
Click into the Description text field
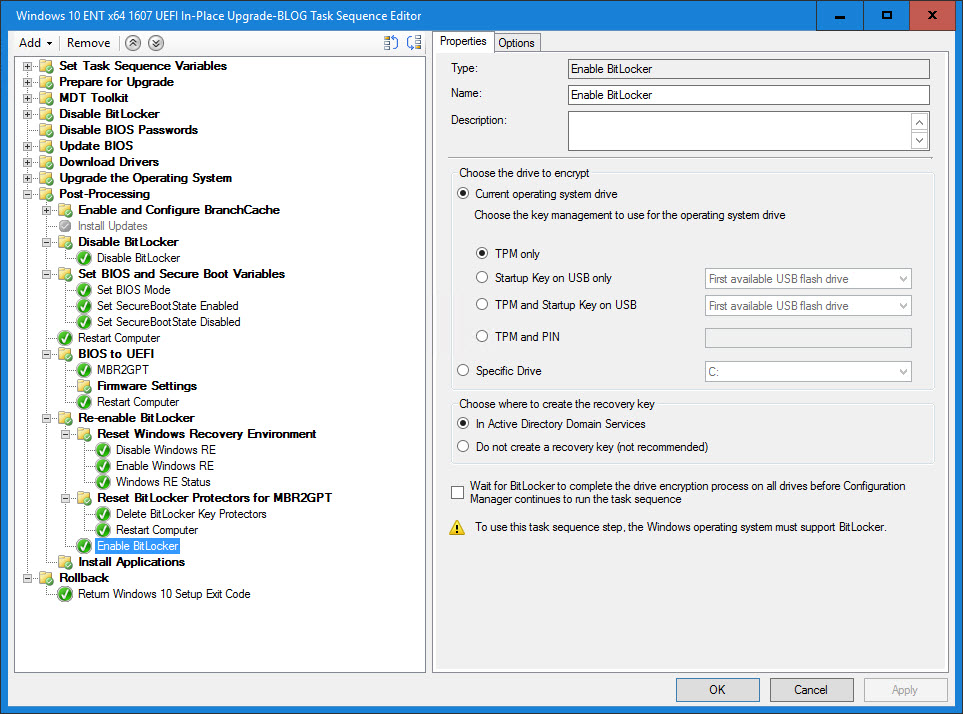tap(738, 131)
